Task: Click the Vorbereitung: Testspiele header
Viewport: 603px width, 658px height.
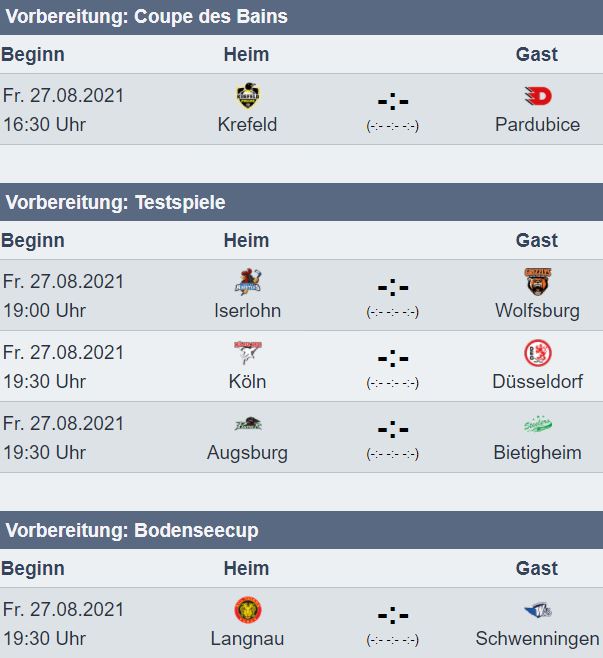Action: (x=301, y=202)
